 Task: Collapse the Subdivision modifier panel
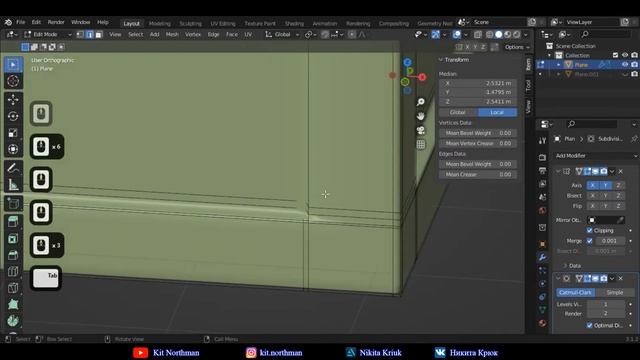pos(558,278)
